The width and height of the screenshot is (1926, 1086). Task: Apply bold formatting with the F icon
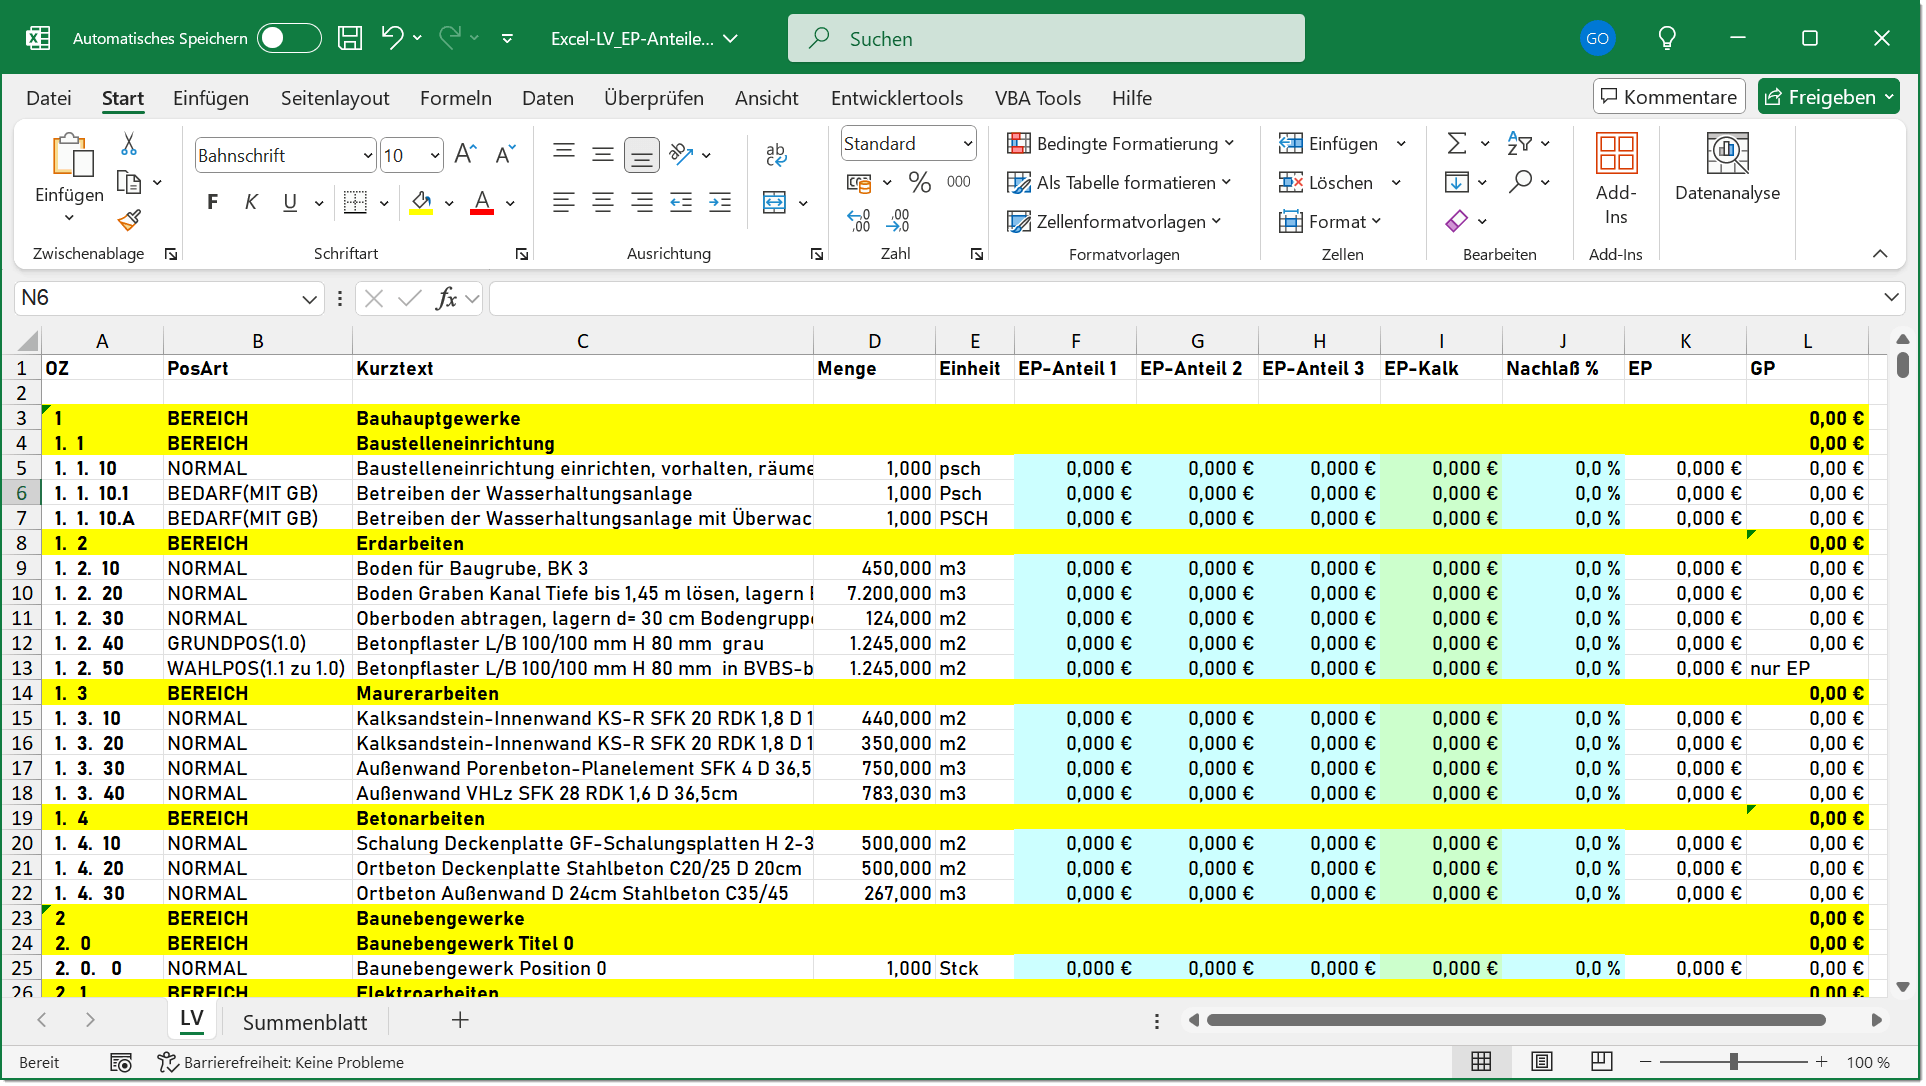point(212,202)
